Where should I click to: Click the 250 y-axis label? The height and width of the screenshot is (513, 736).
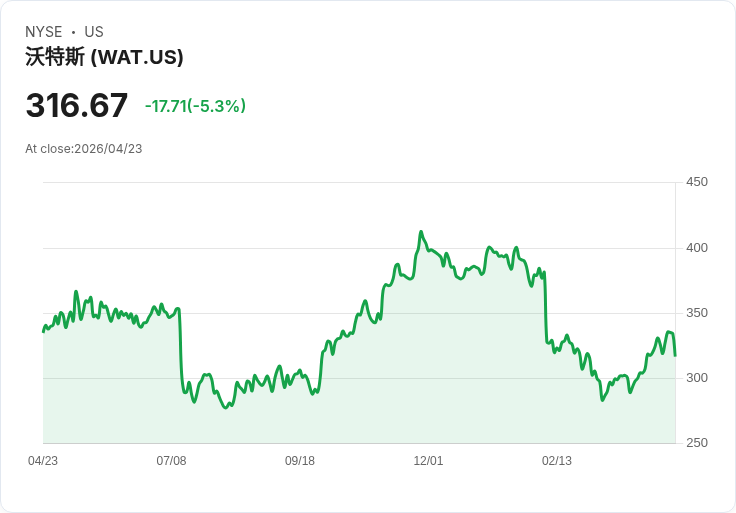tap(696, 443)
